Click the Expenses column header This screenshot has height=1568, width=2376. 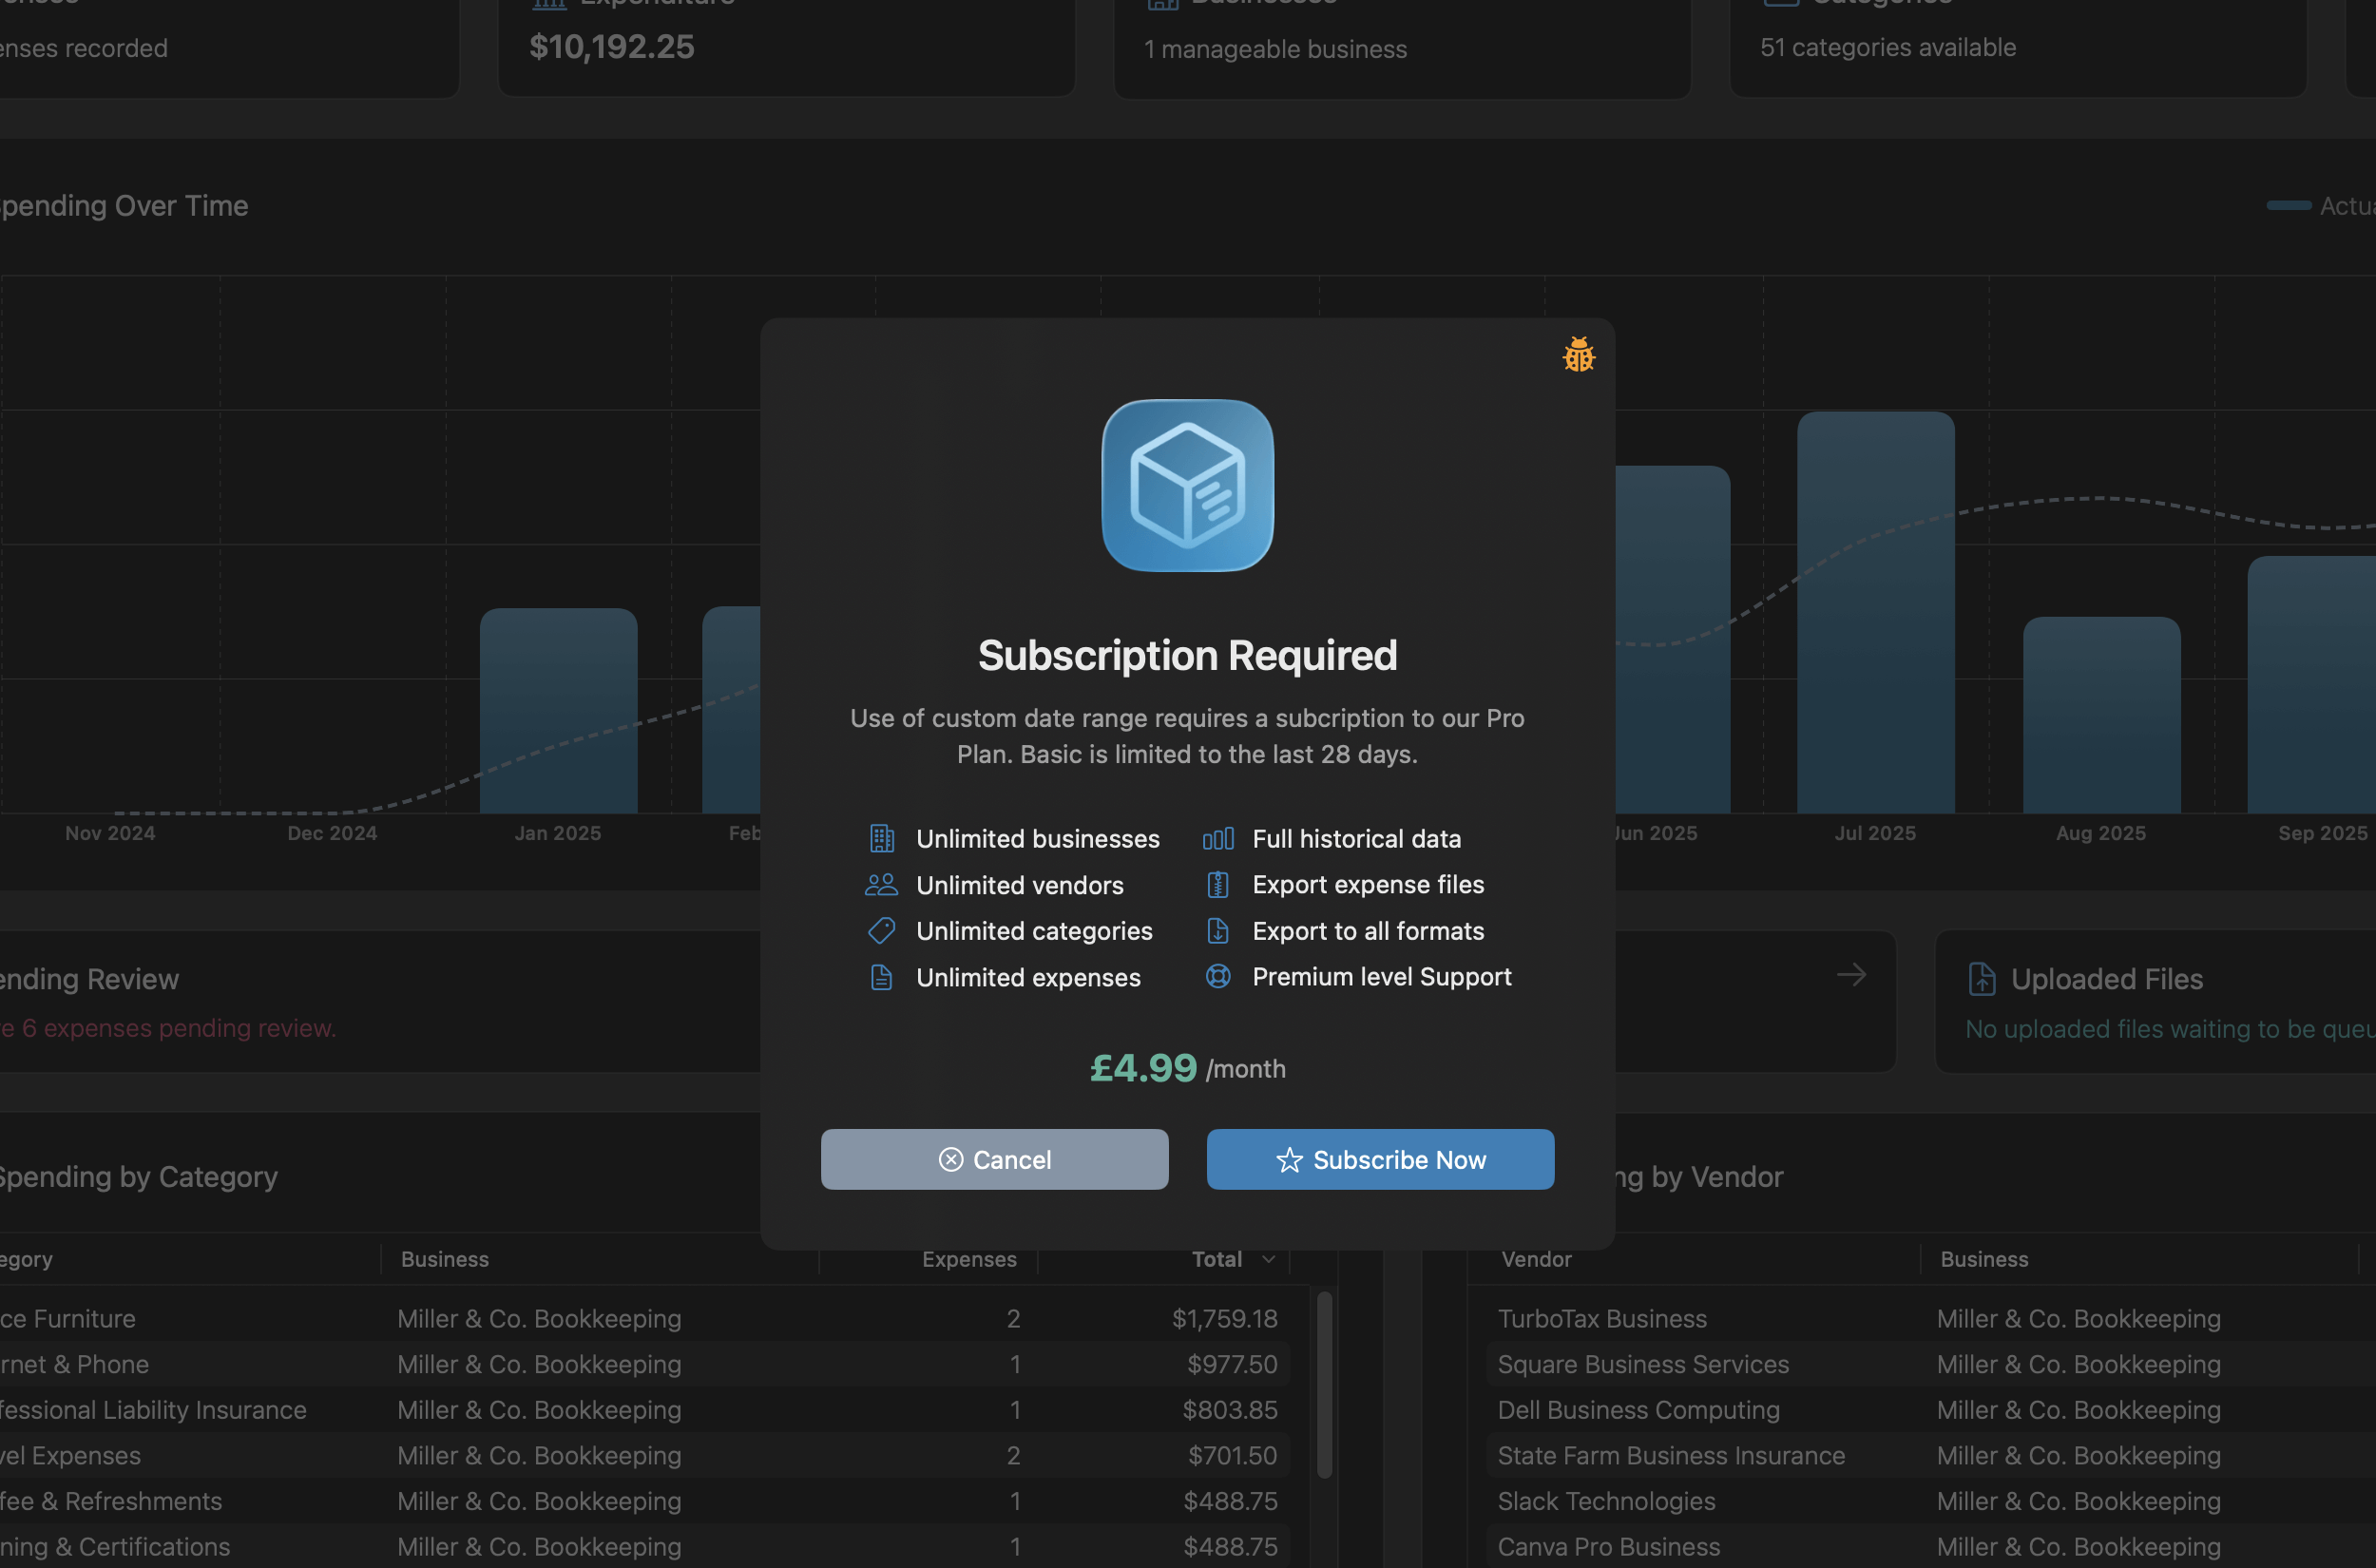tap(968, 1259)
